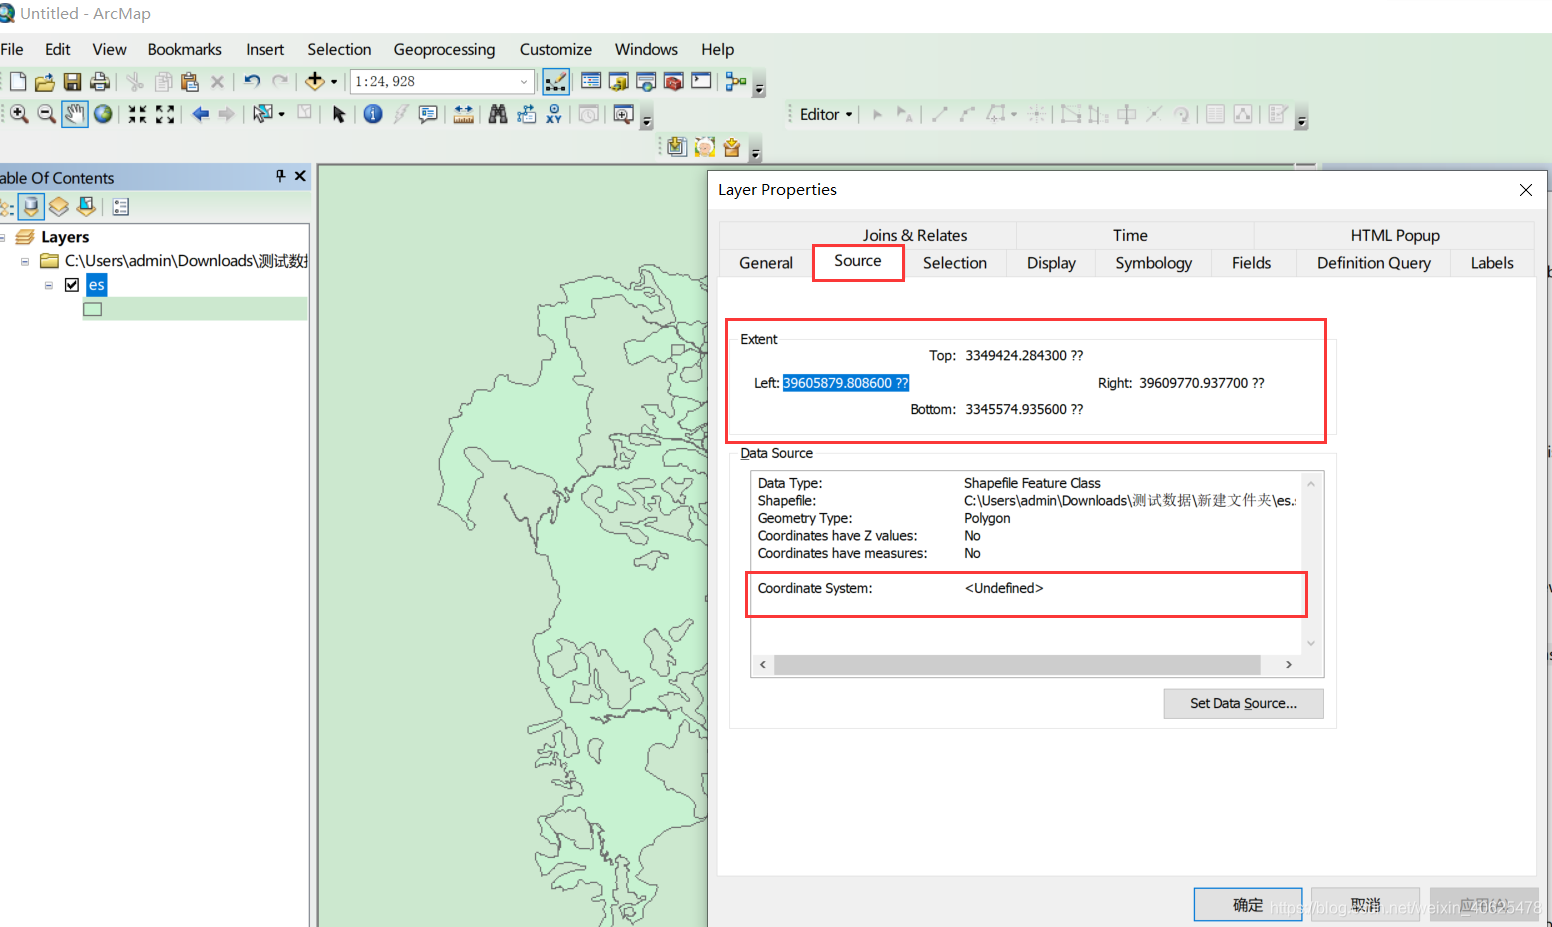Click the Set Data Source button
The image size is (1552, 927).
coord(1244,703)
